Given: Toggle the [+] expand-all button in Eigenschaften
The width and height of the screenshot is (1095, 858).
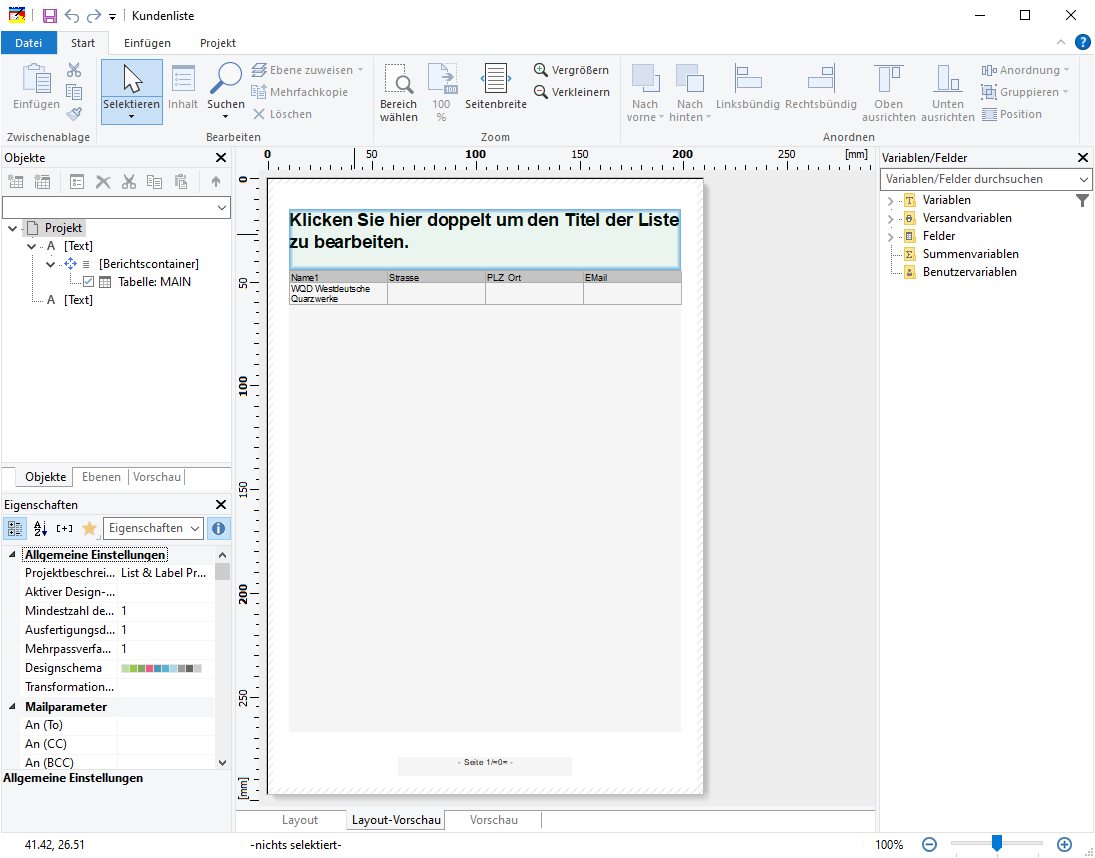Looking at the screenshot, I should click(64, 528).
